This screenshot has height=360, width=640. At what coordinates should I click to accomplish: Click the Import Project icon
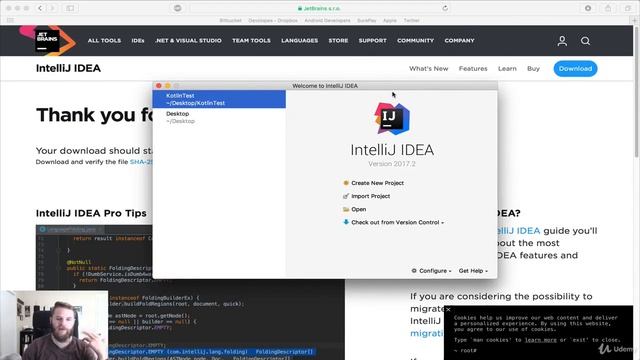[x=346, y=196]
